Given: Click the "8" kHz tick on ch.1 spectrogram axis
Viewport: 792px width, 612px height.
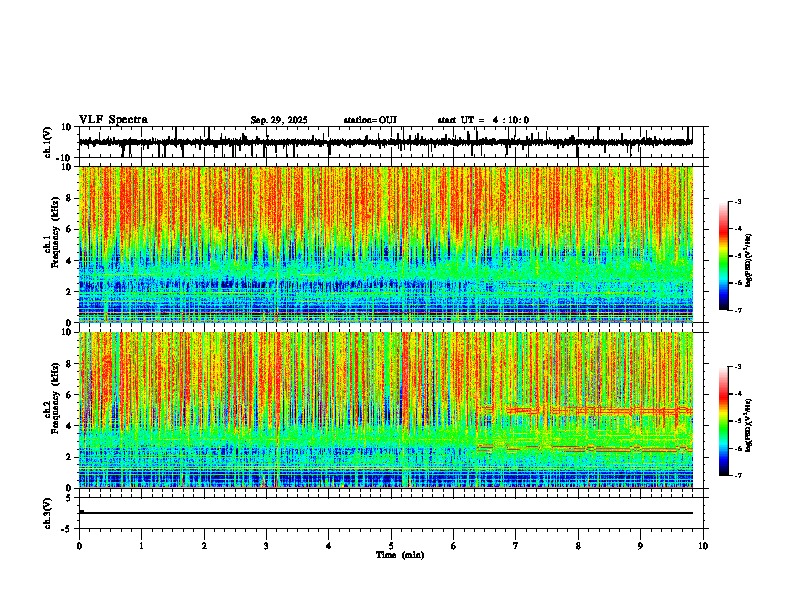Looking at the screenshot, I should [69, 198].
